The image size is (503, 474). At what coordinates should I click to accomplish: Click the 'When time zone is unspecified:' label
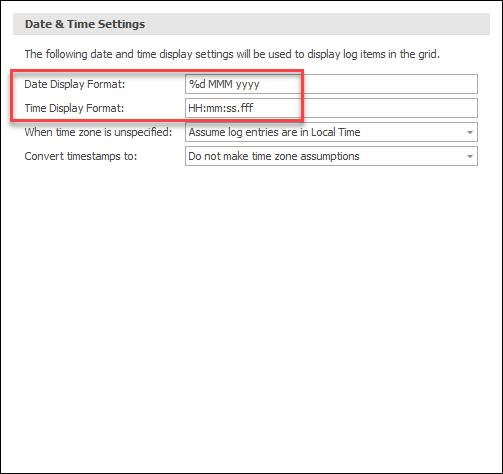(98, 132)
